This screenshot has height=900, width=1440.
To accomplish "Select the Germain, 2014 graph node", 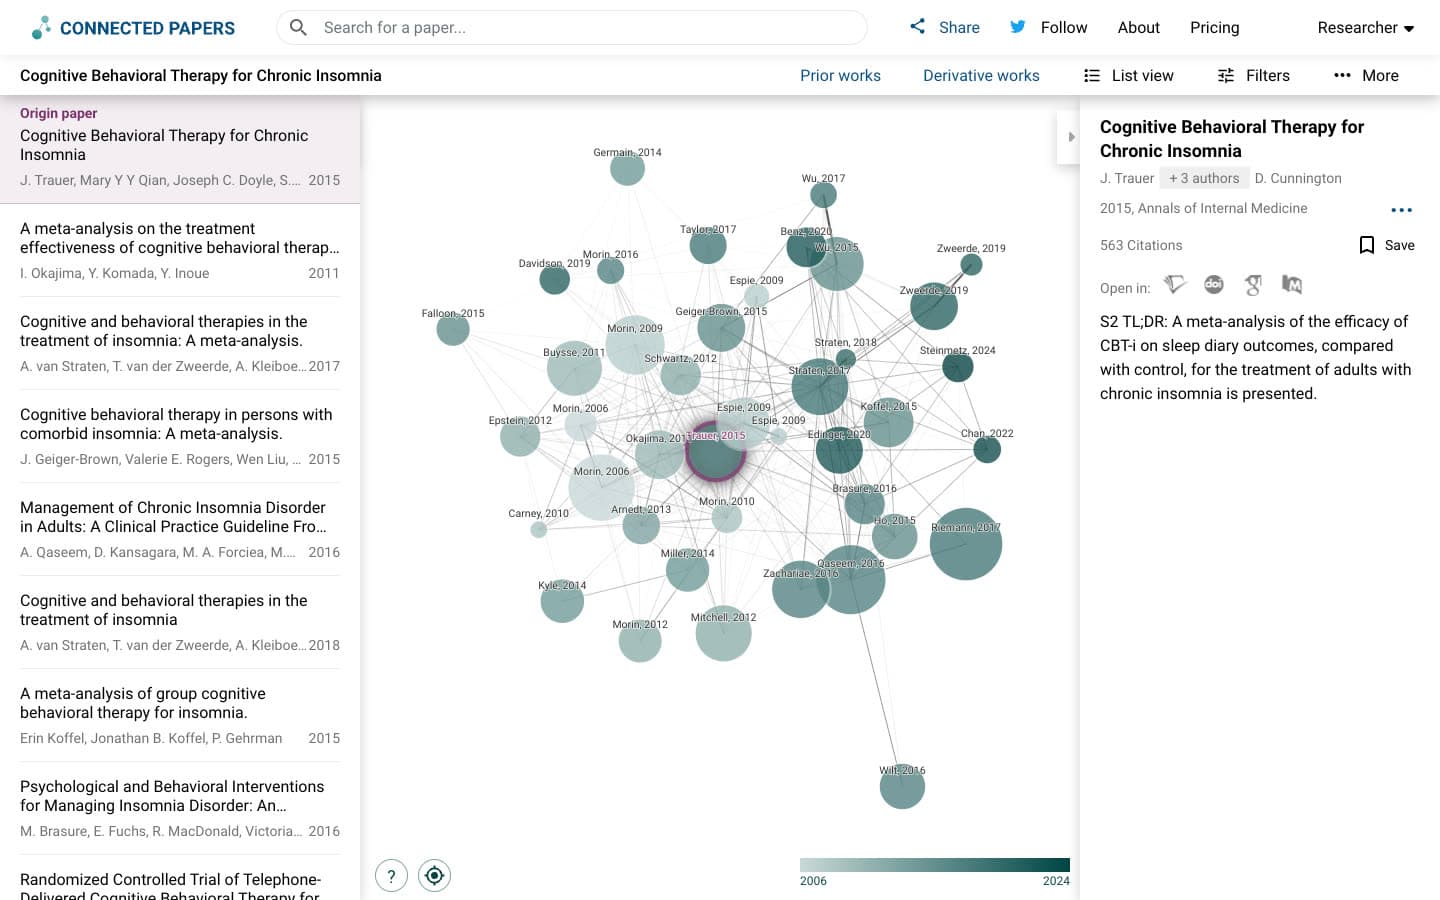I will [627, 168].
